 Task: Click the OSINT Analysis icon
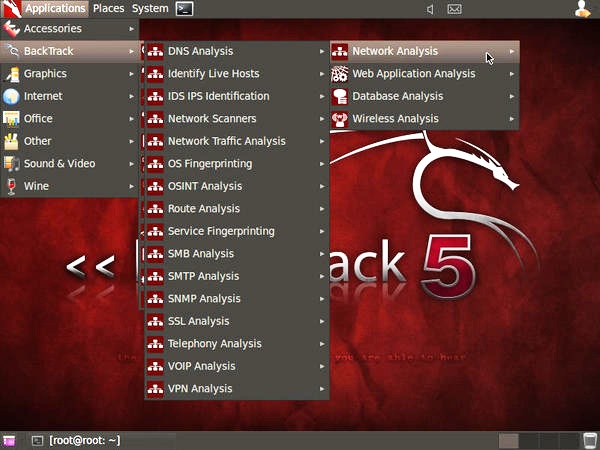(x=155, y=186)
